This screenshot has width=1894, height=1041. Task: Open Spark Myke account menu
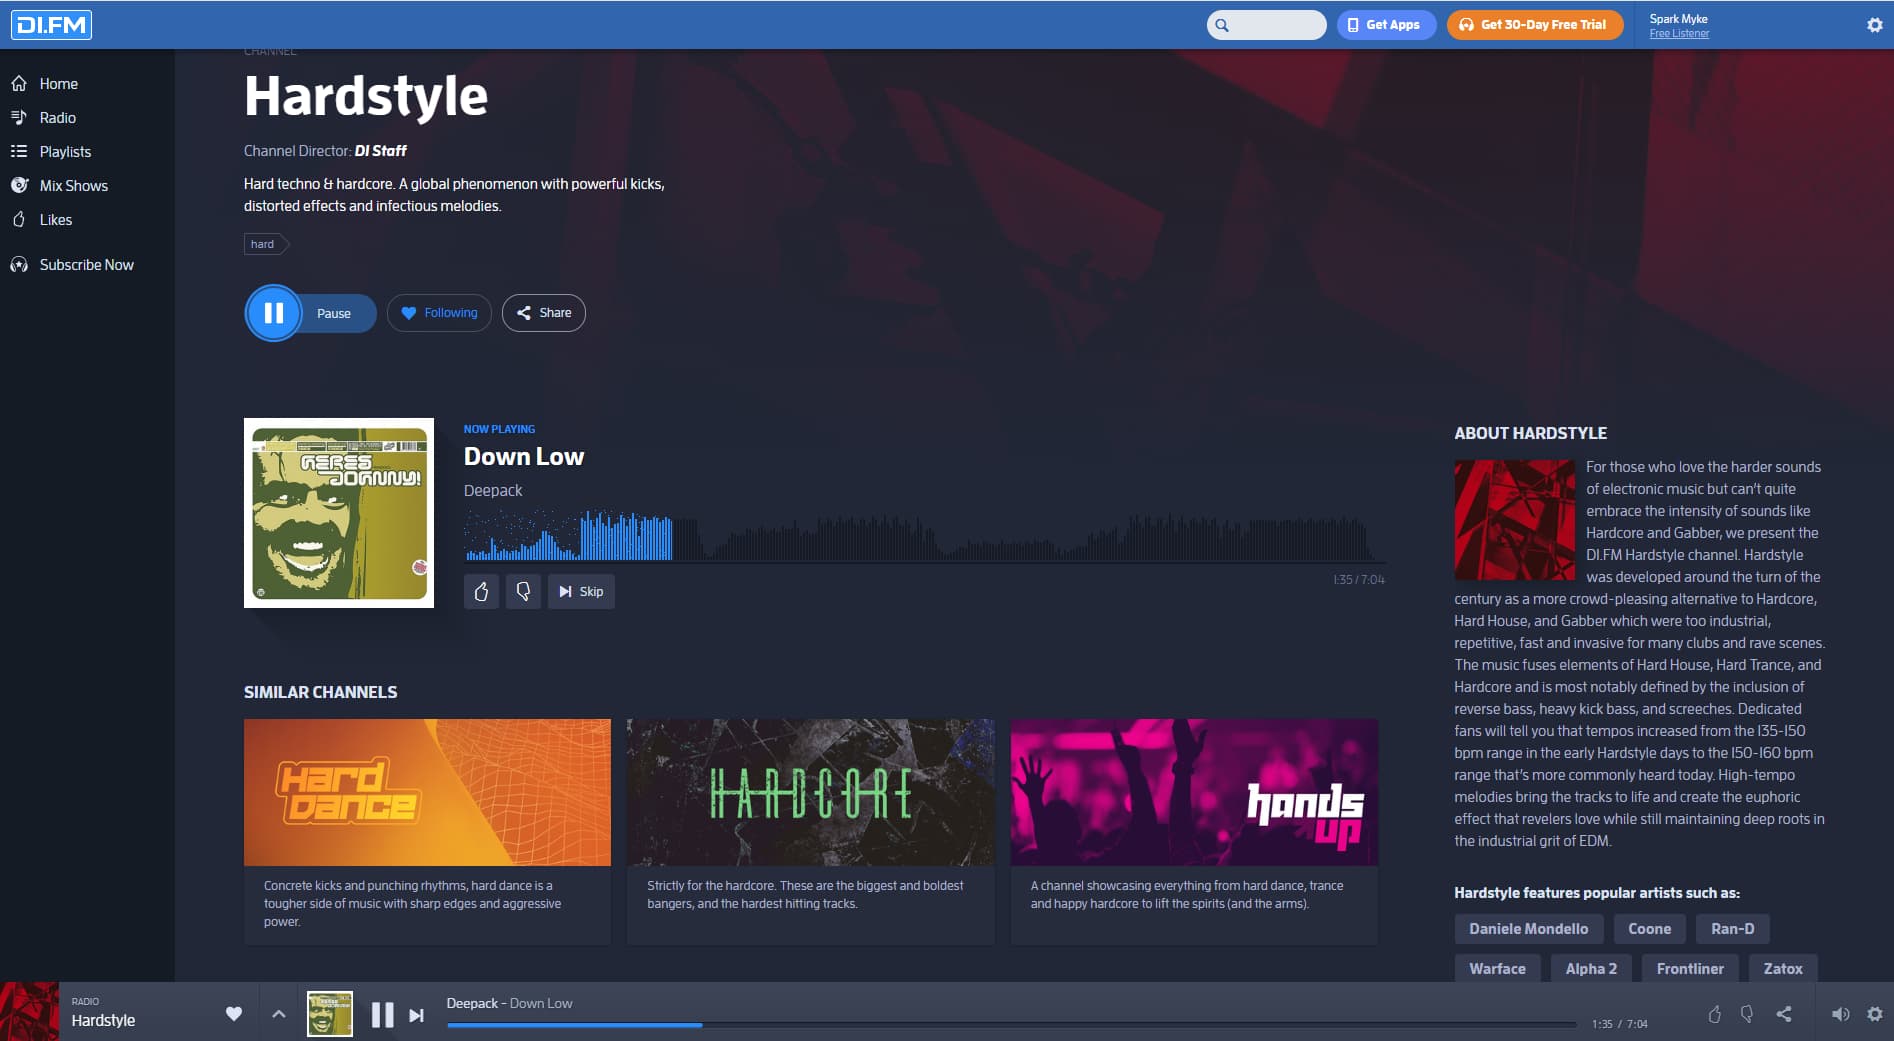pos(1679,25)
